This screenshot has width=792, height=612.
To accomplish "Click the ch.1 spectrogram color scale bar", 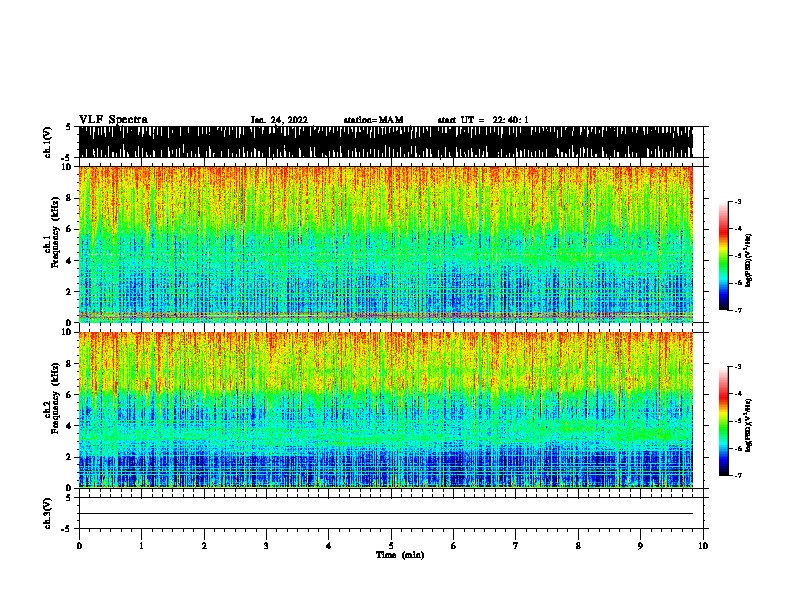I will tap(724, 256).
